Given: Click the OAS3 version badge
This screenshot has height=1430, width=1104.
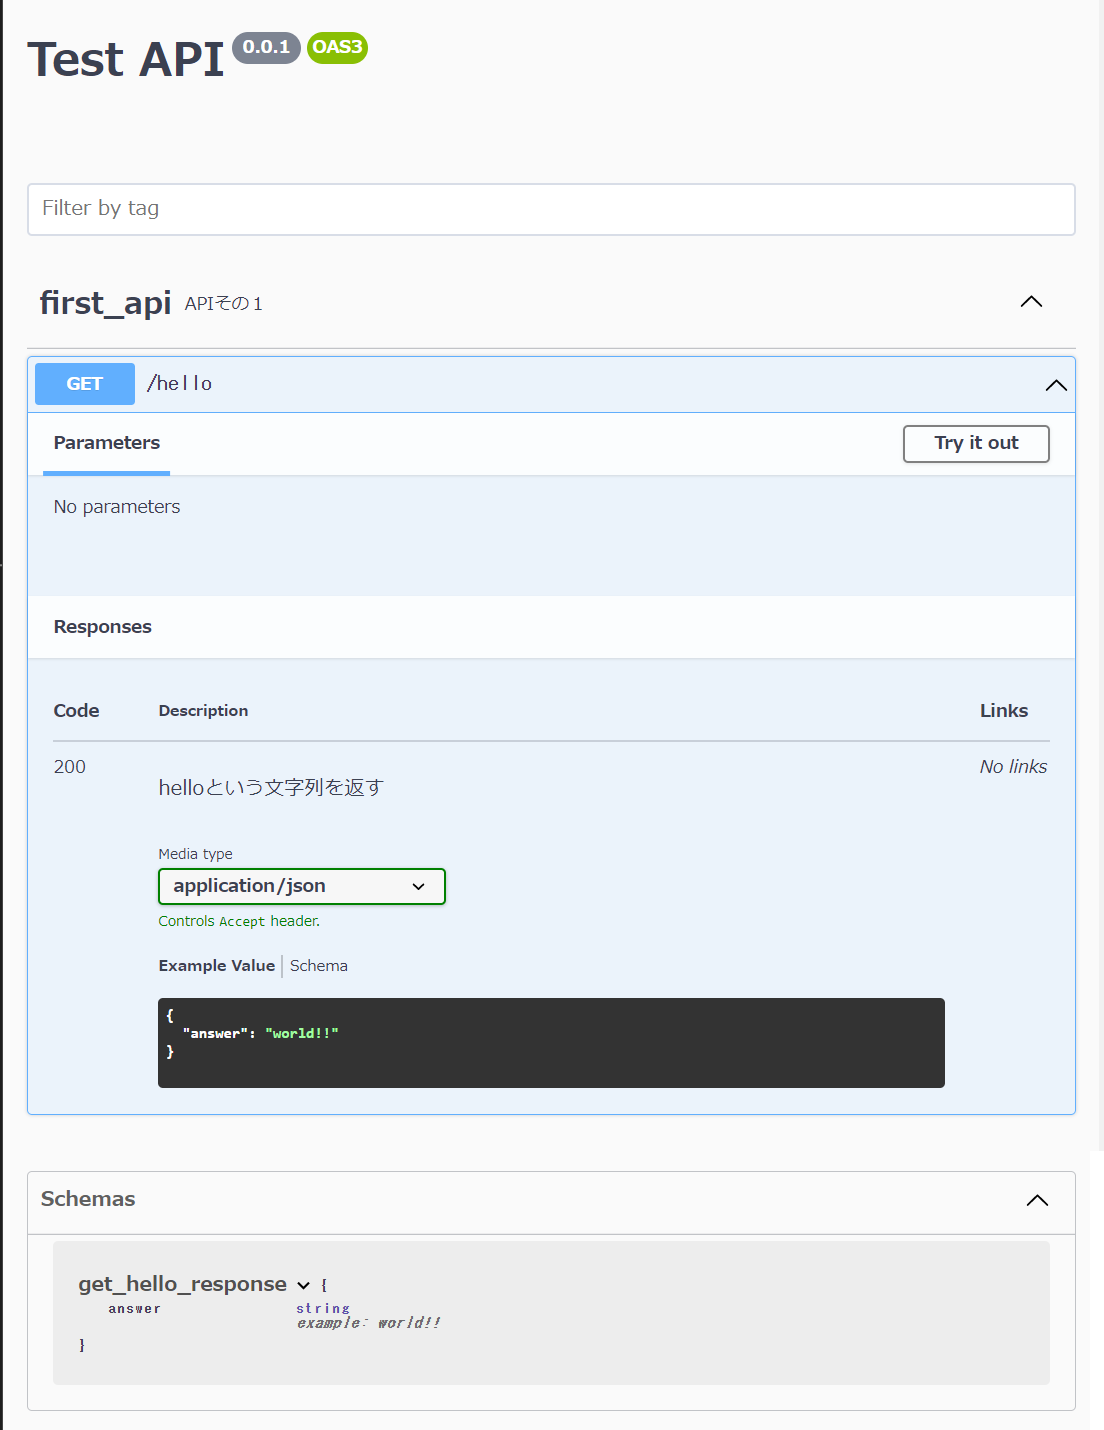Looking at the screenshot, I should pyautogui.click(x=337, y=47).
